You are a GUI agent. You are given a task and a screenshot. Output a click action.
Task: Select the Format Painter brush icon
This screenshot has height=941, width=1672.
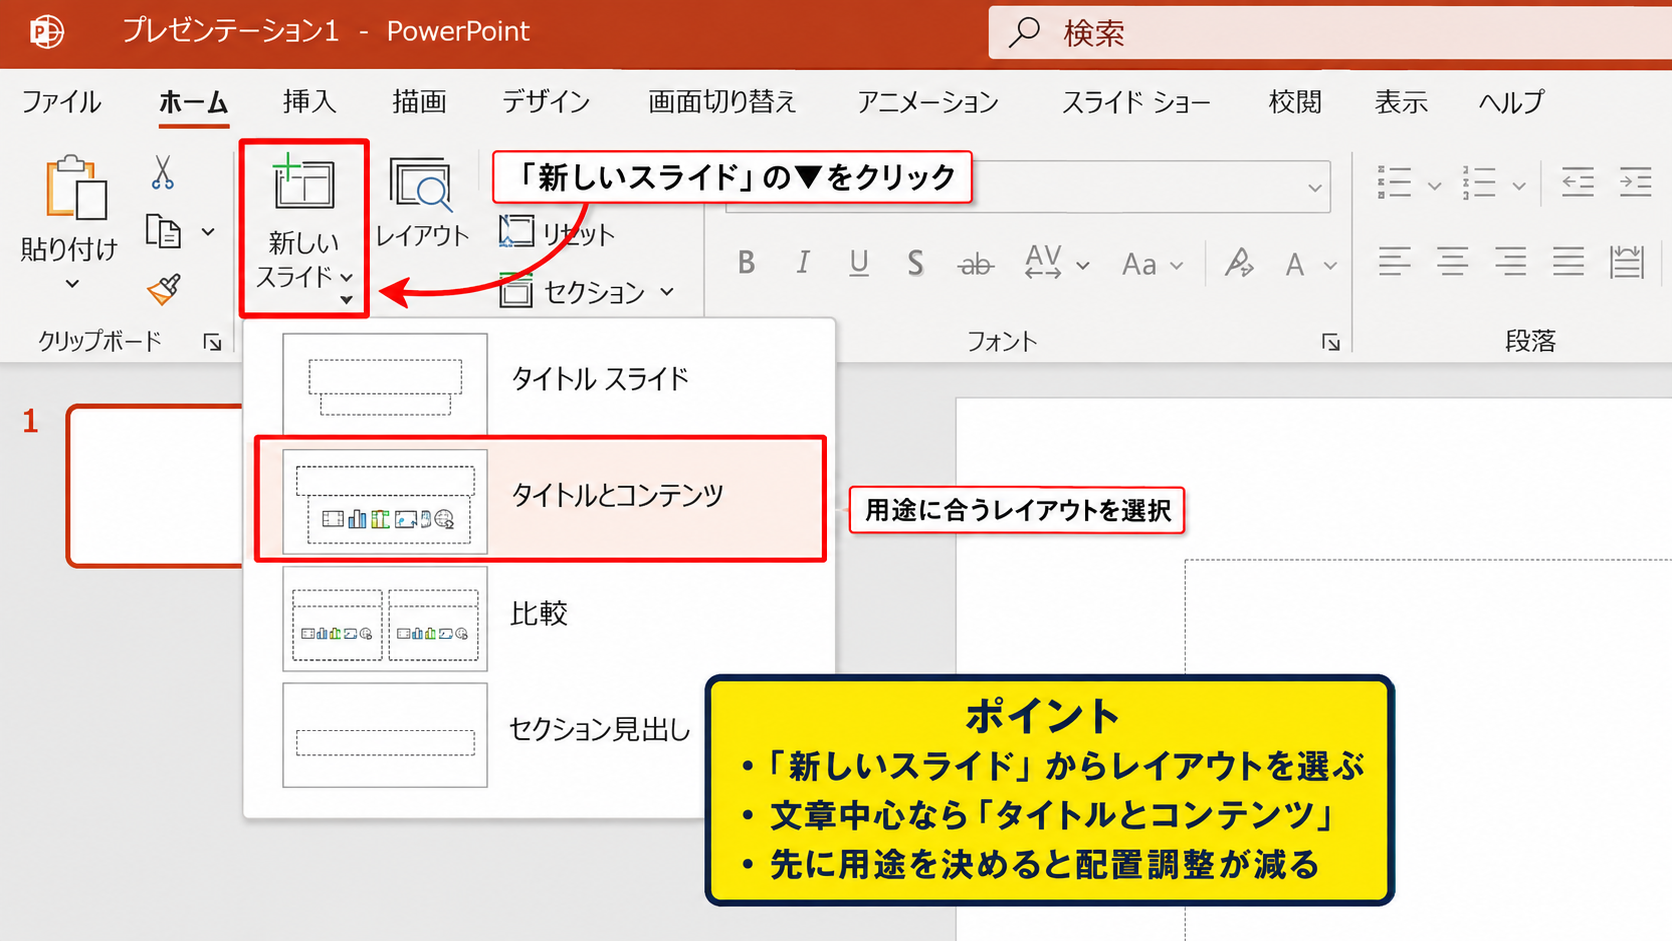pos(164,290)
